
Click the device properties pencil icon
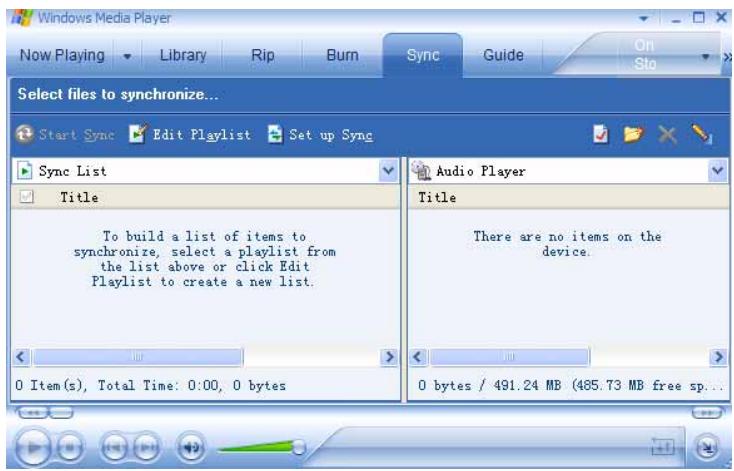point(702,134)
